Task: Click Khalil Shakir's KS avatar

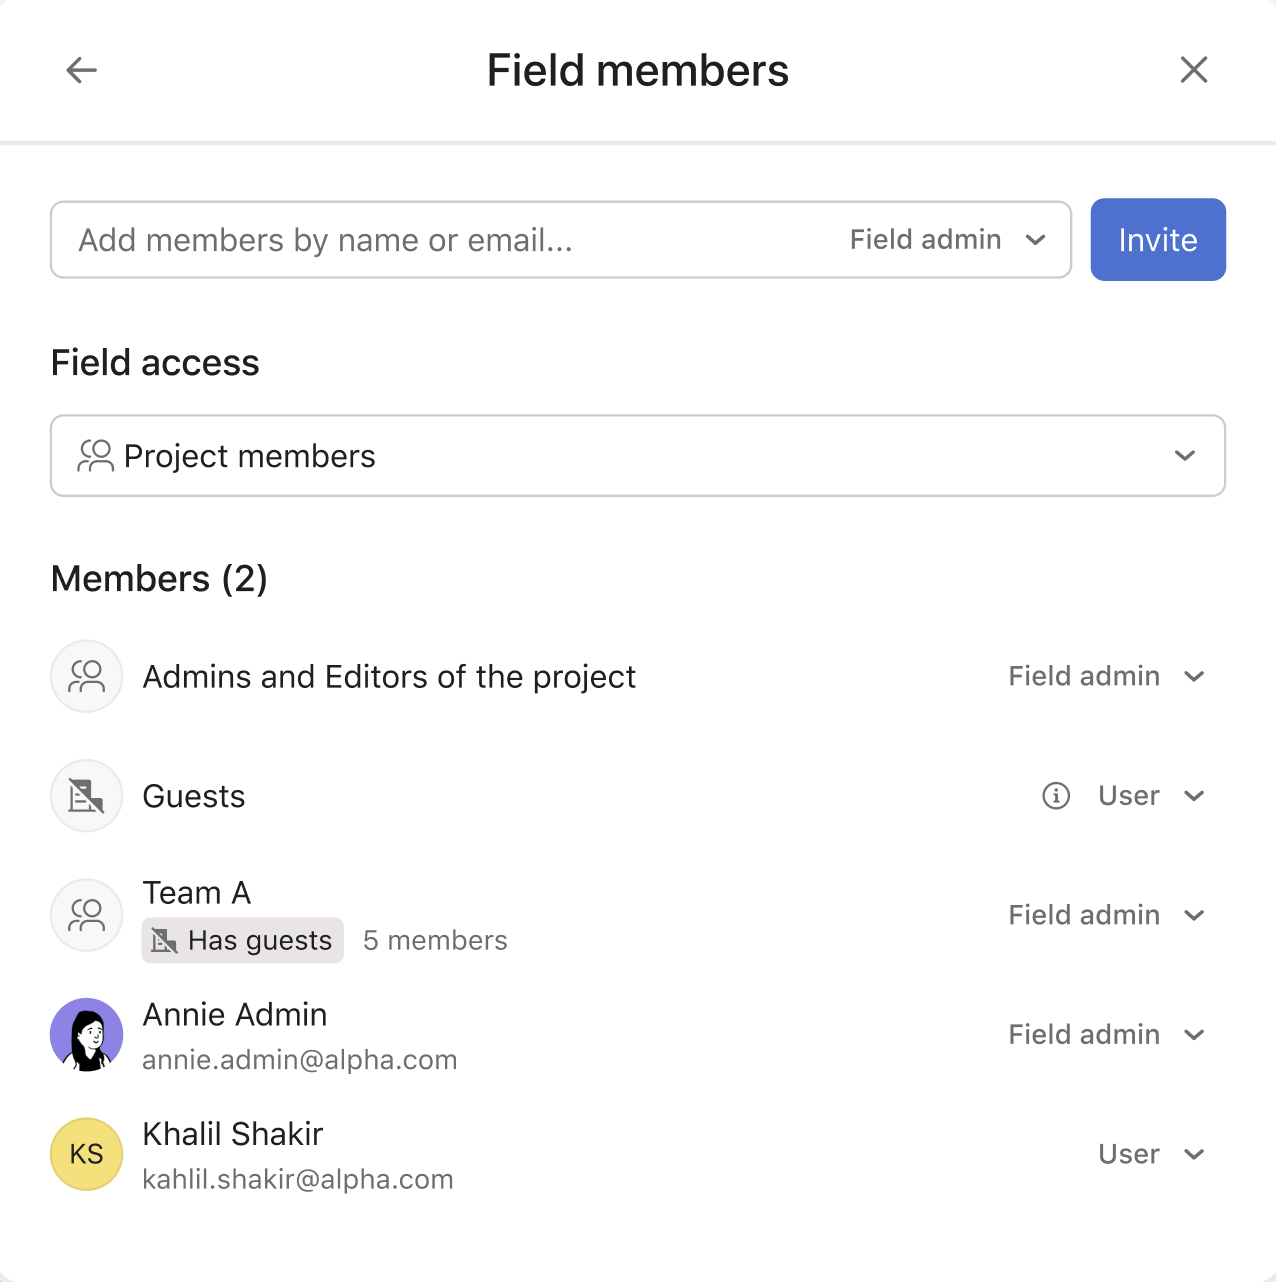Action: 87,1154
